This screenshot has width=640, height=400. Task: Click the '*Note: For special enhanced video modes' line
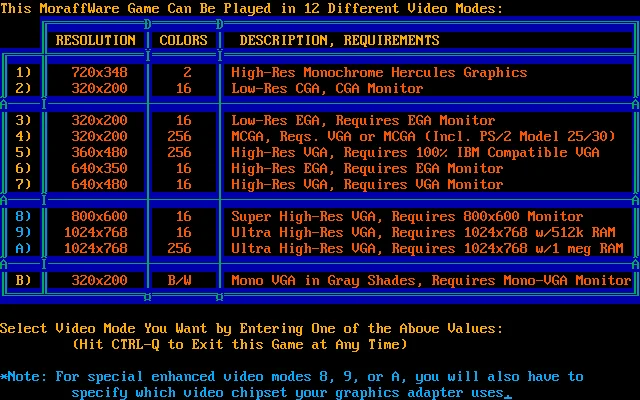tap(292, 376)
